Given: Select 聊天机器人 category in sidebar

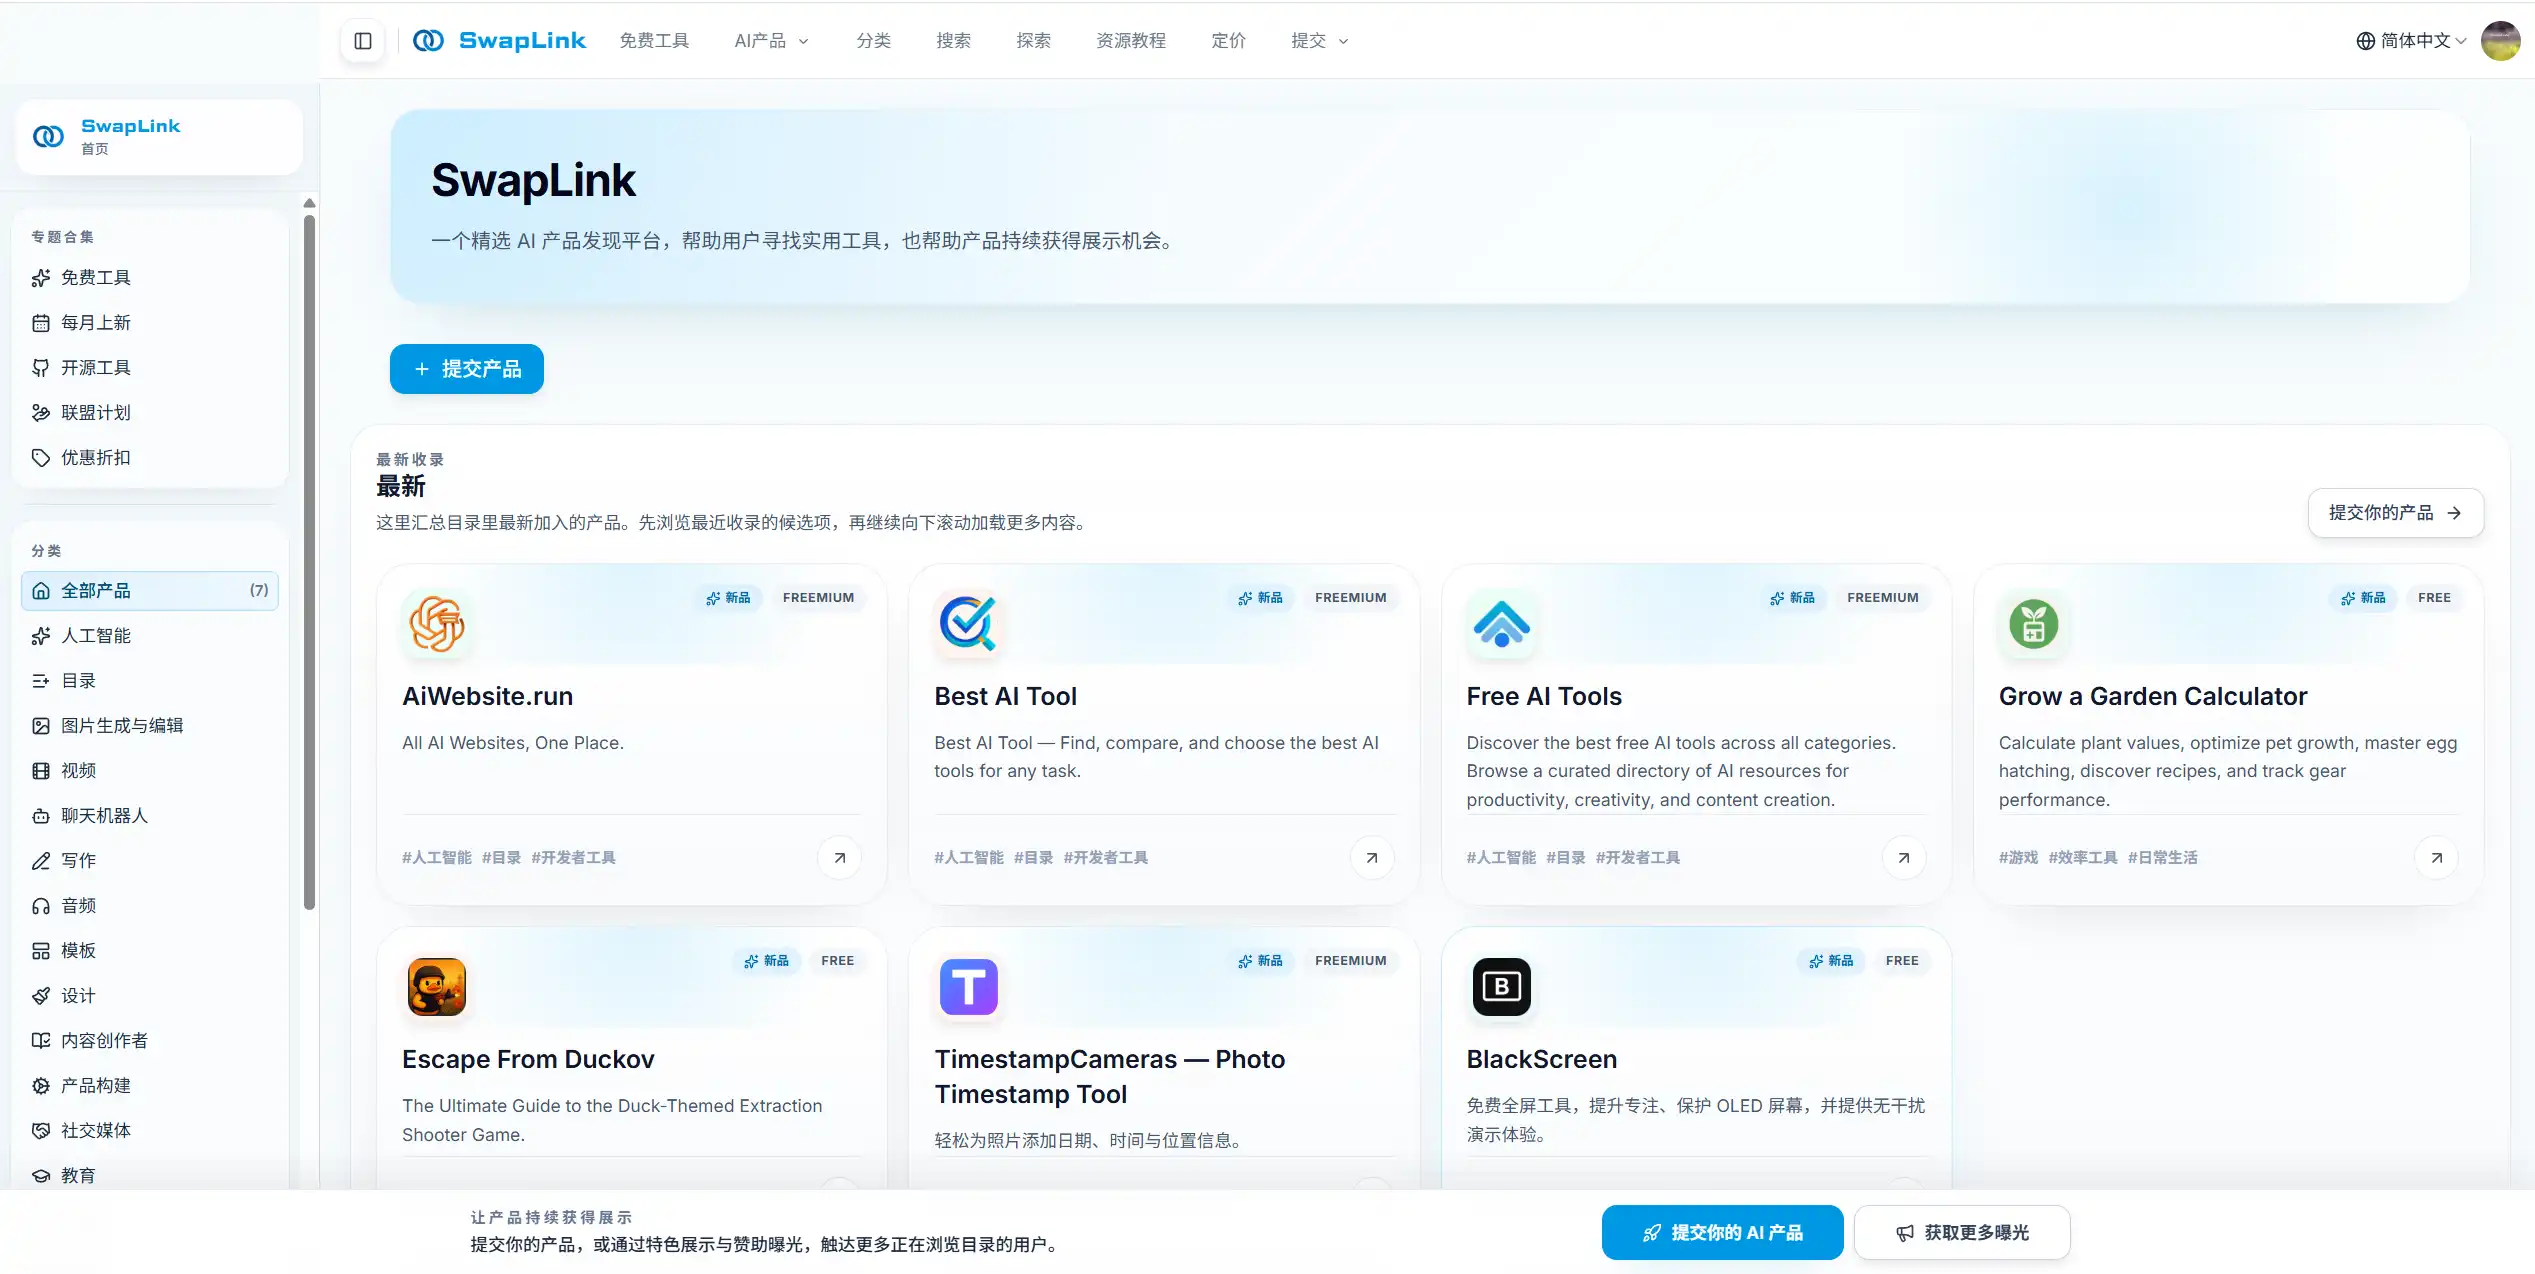Looking at the screenshot, I should [150, 816].
